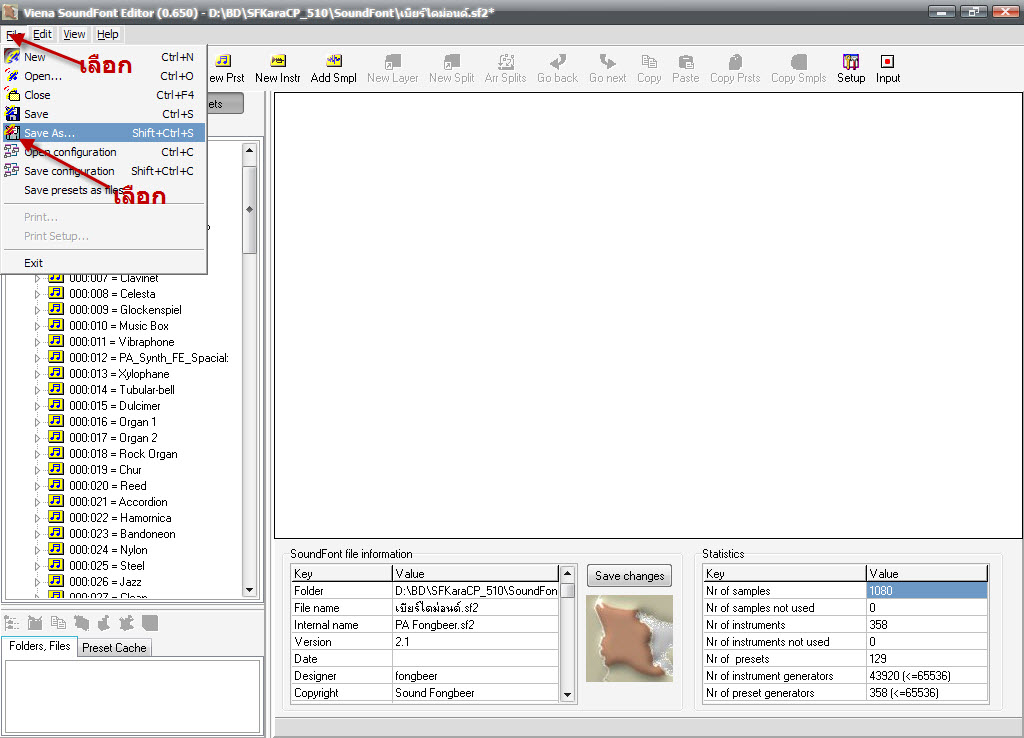1024x738 pixels.
Task: Expand the 000:014 = Tubular-bell preset
Action: (x=37, y=391)
